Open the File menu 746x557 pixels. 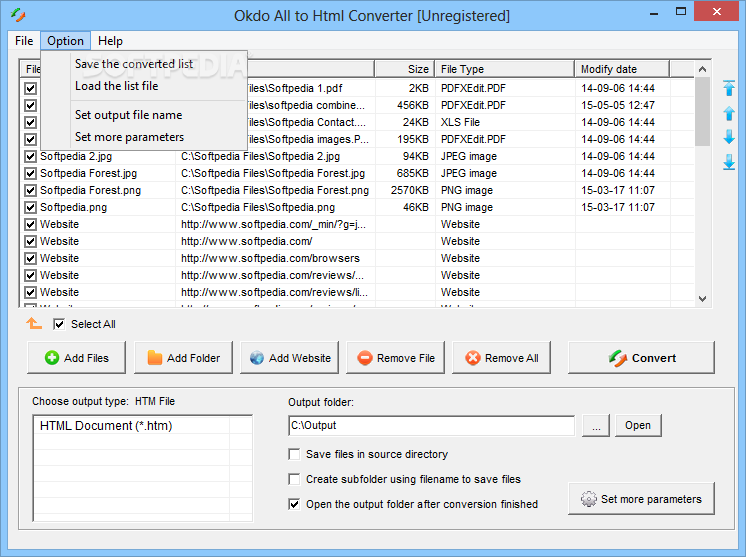(x=24, y=41)
